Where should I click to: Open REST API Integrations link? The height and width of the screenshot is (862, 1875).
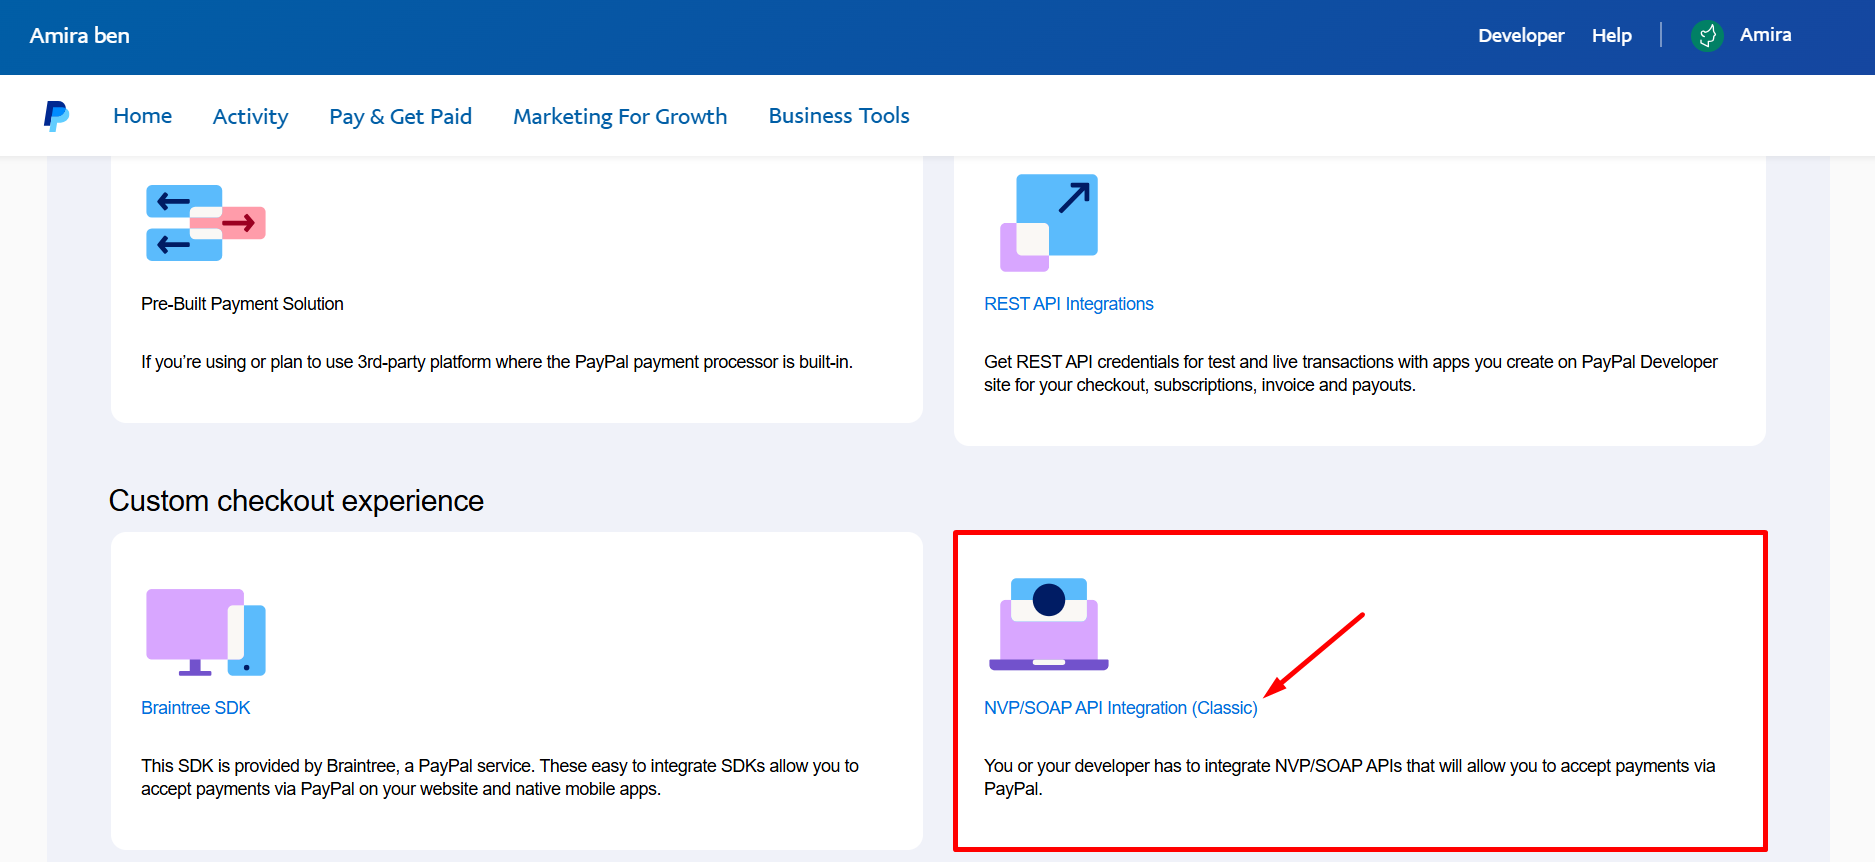click(1068, 304)
